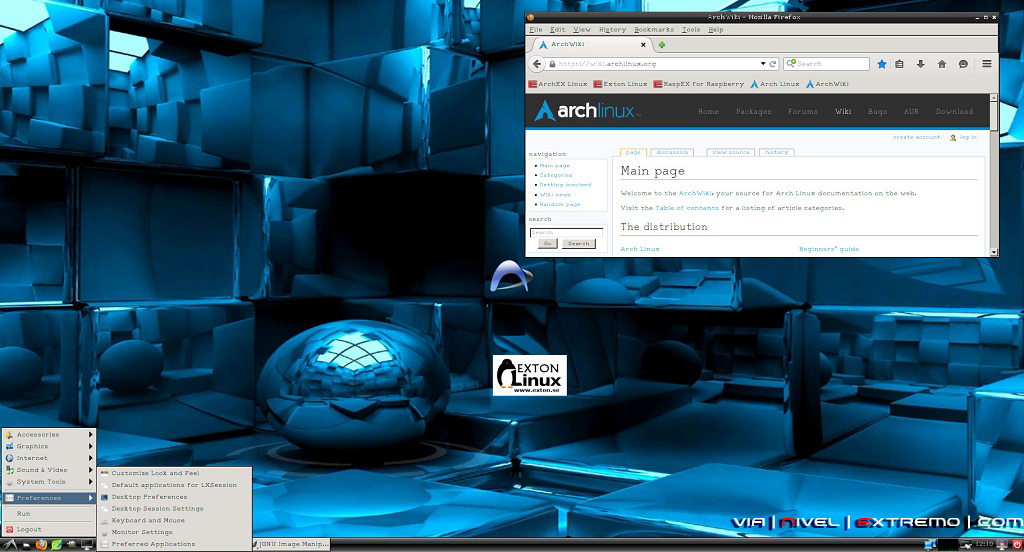Click Download in Arch Linux navigation

[x=954, y=112]
